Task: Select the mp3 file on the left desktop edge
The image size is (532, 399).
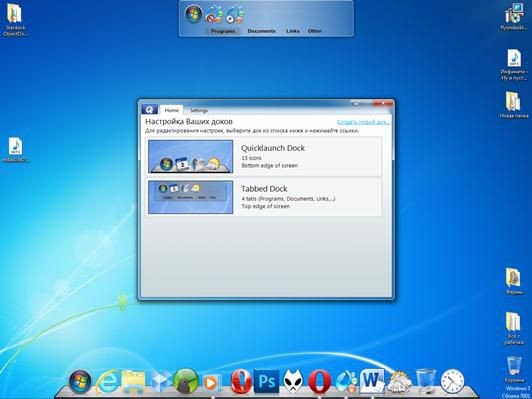Action: pyautogui.click(x=15, y=150)
